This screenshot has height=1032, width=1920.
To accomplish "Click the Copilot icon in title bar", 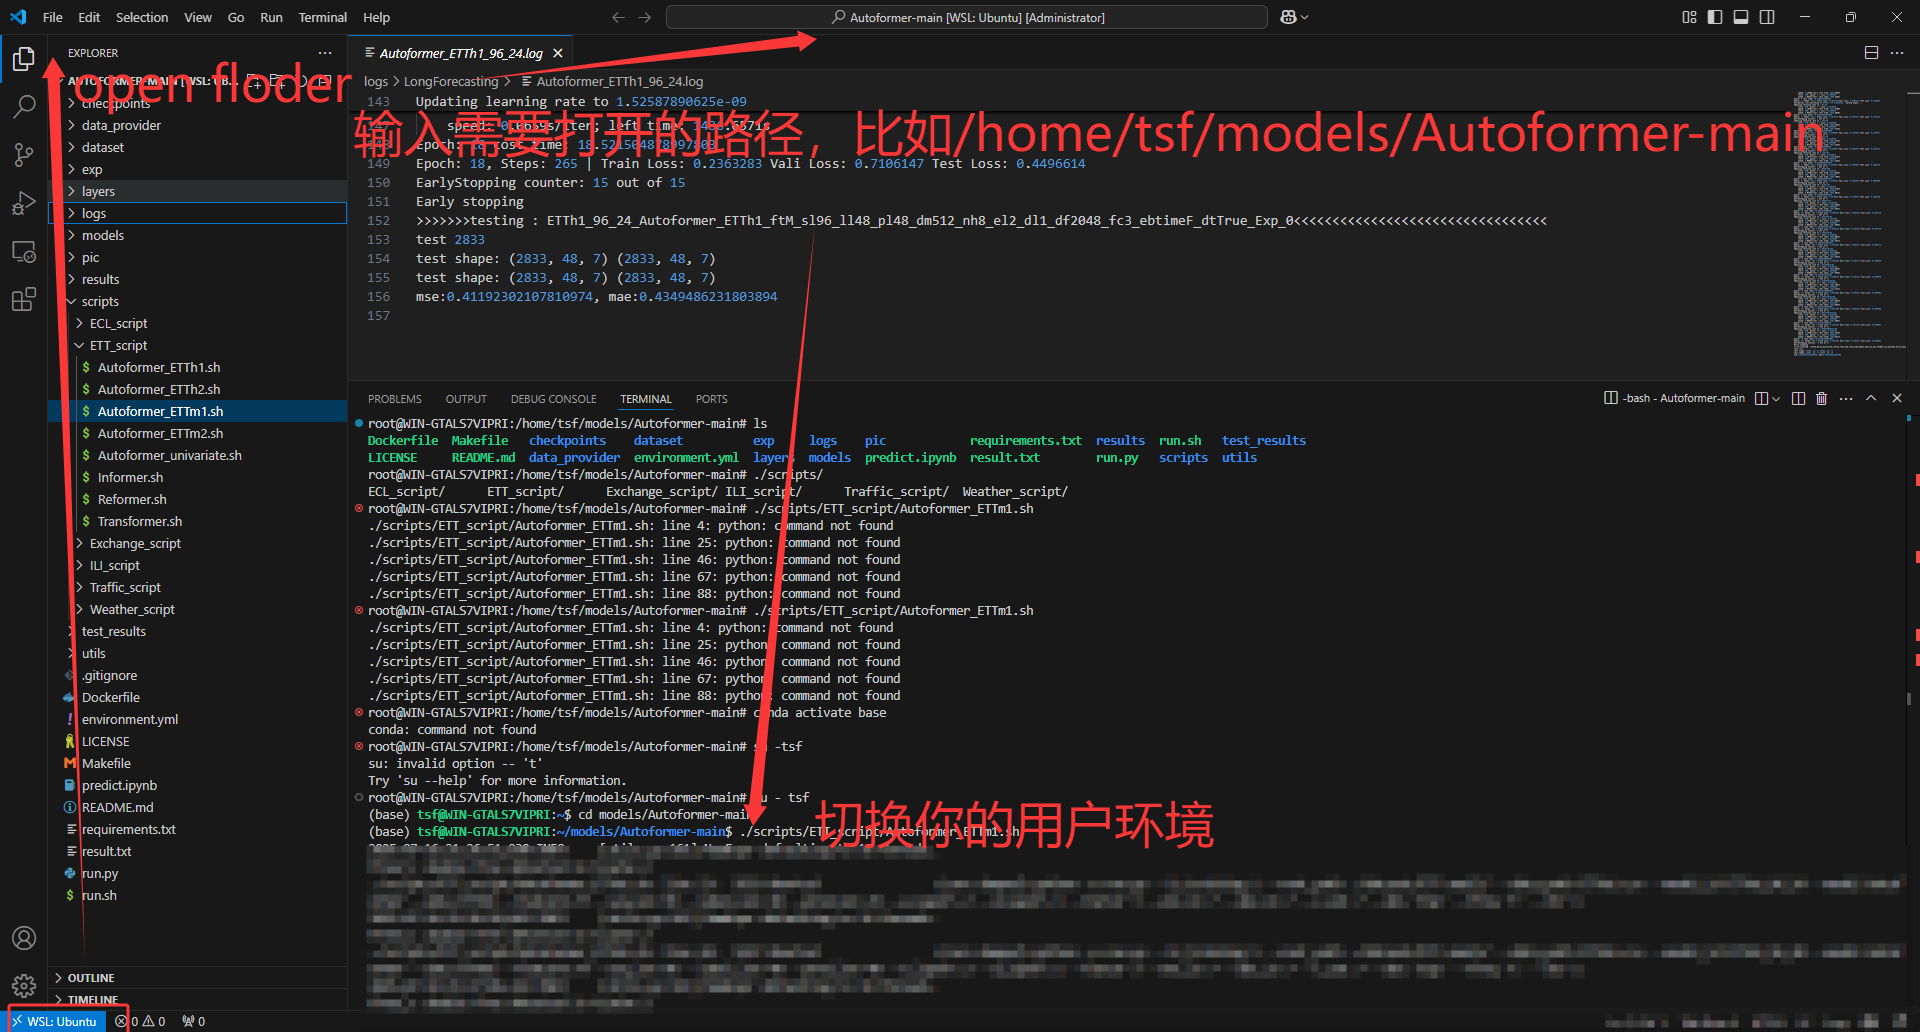I will point(1289,17).
